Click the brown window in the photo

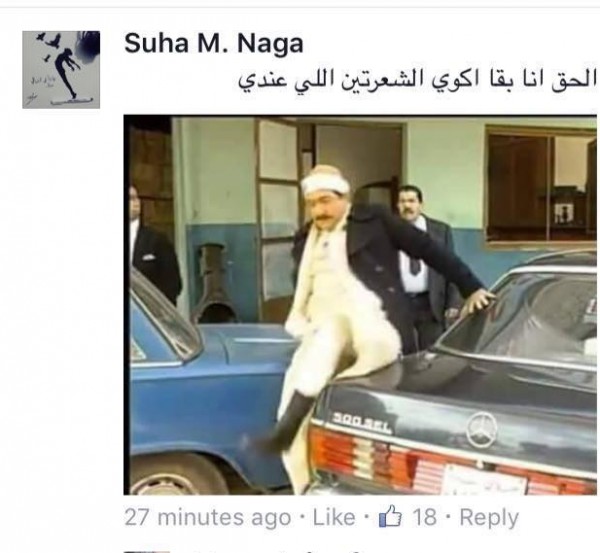540,186
